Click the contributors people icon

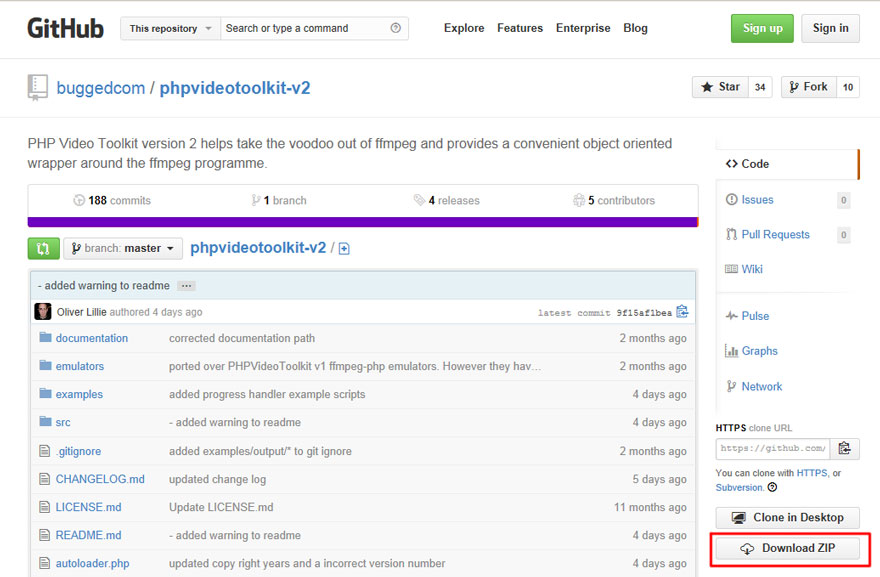[579, 200]
